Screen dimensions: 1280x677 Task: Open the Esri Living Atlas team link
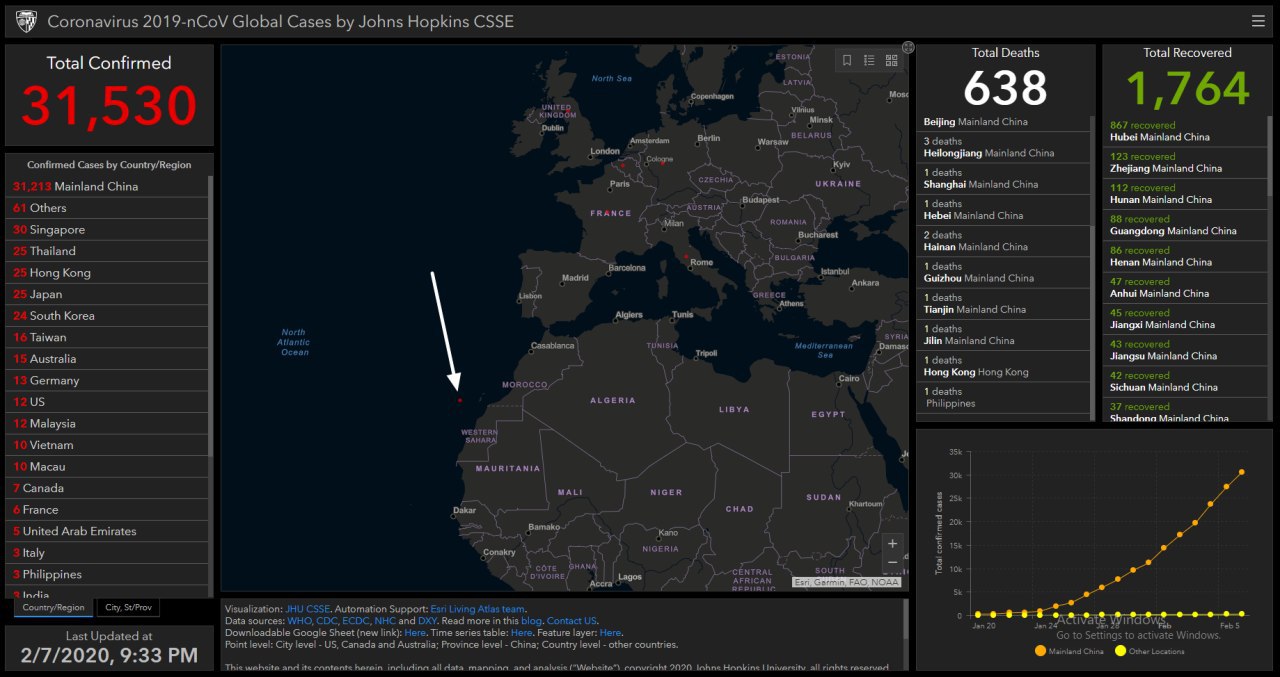(478, 609)
